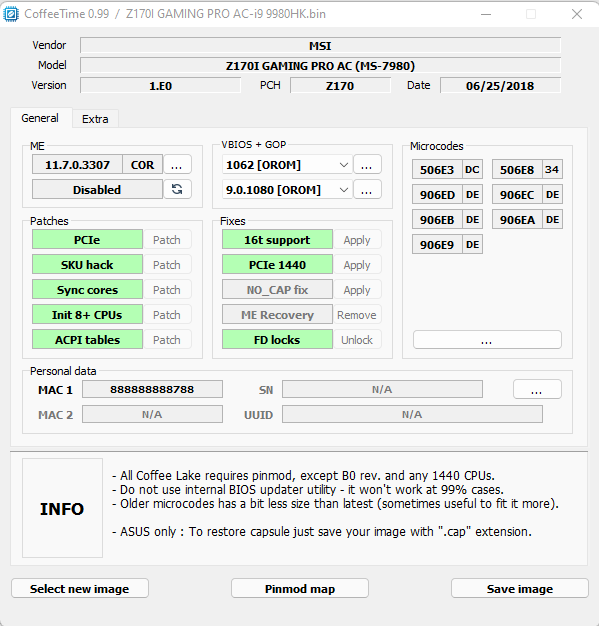Click the ME refresh arrows icon
599x626 pixels.
177,189
